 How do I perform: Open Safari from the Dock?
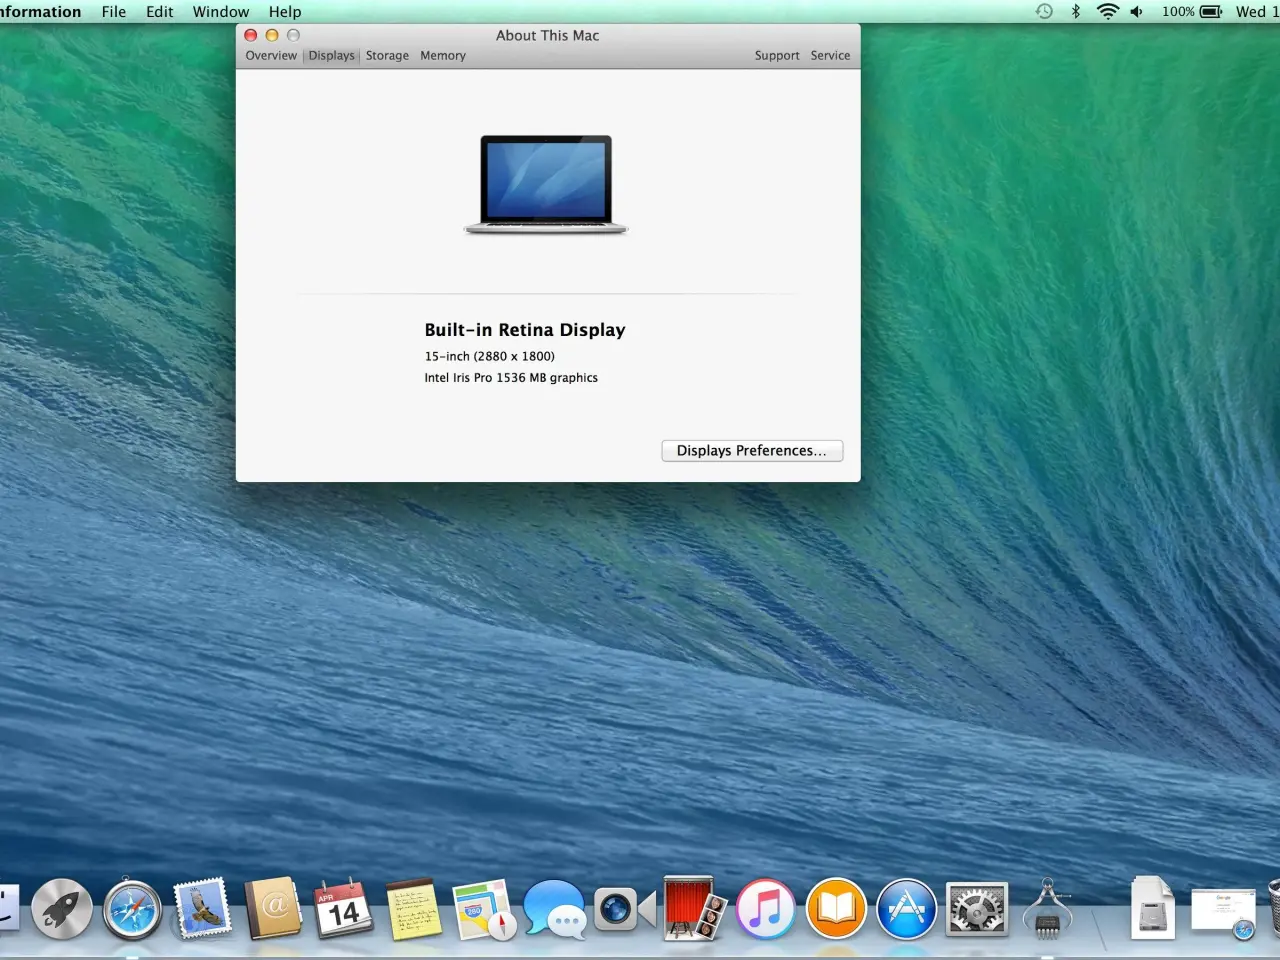click(132, 910)
